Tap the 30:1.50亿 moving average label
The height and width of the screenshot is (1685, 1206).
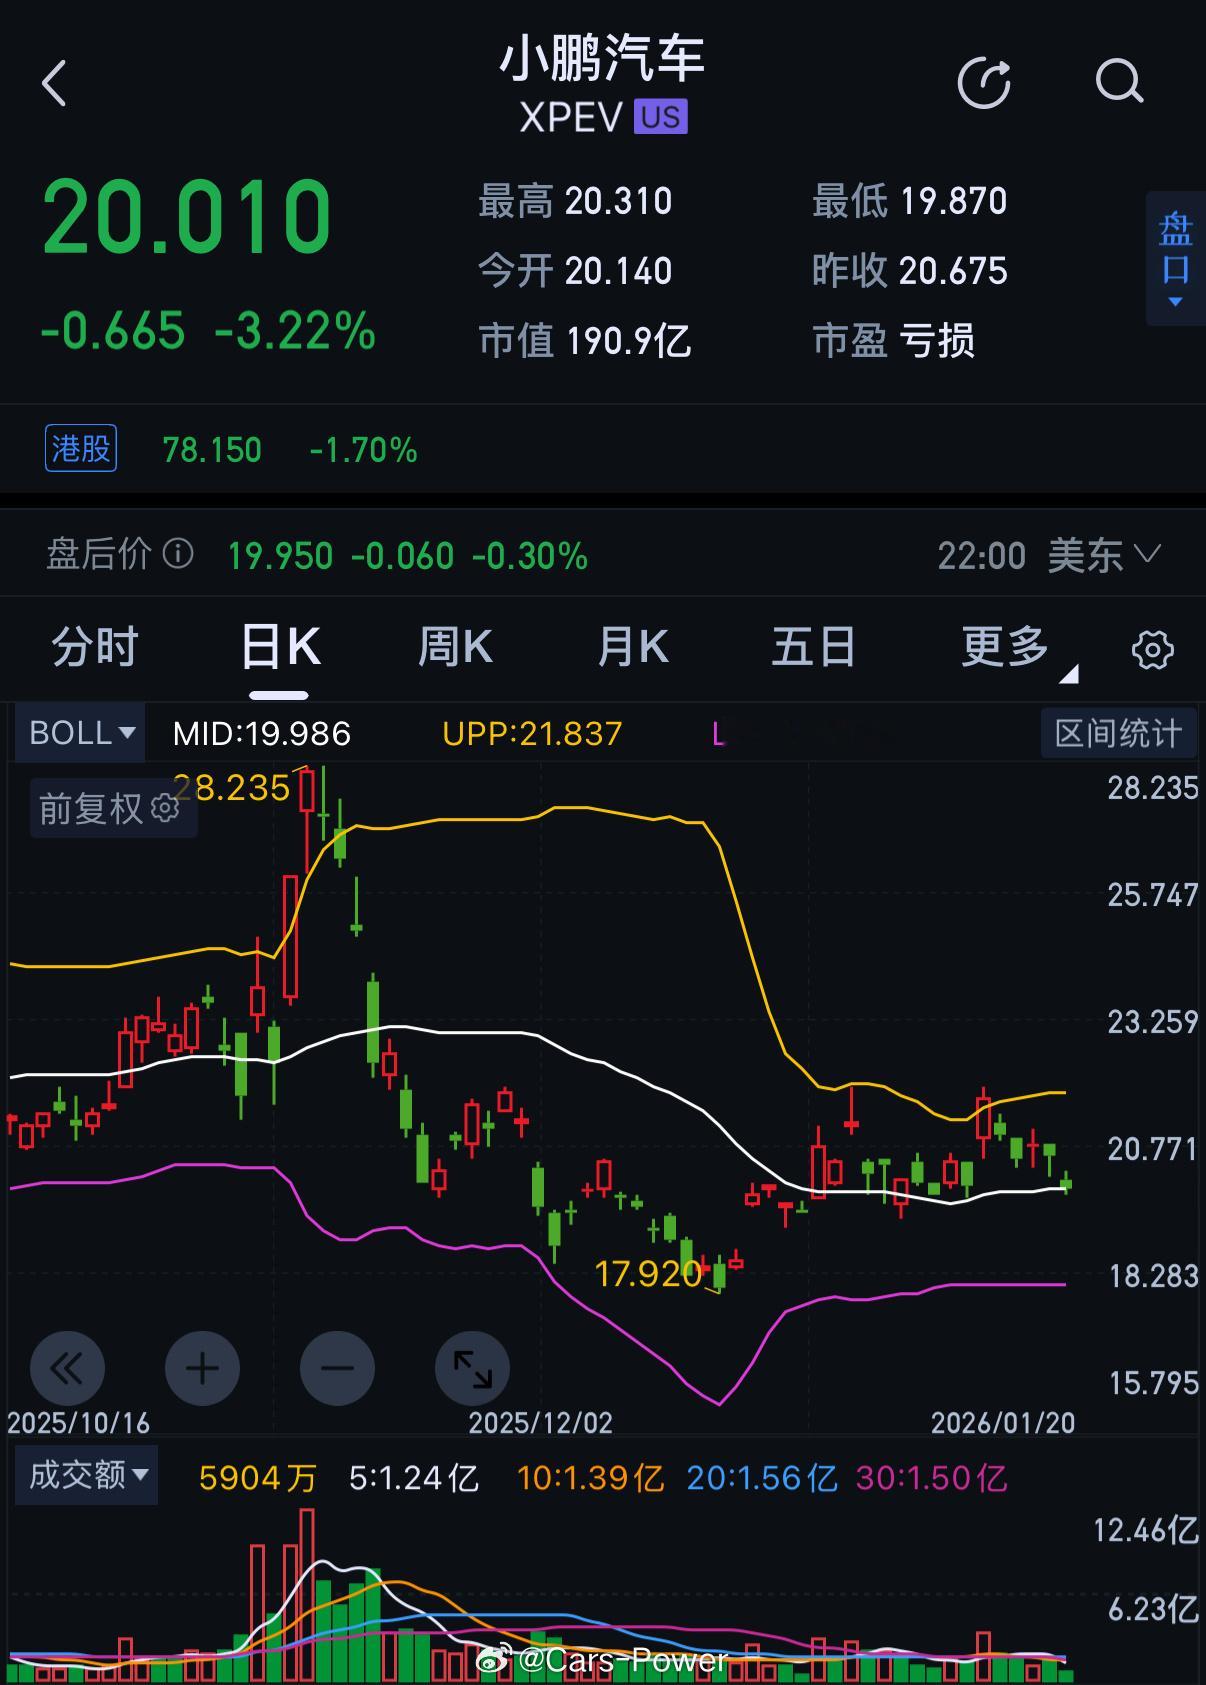(x=931, y=1478)
